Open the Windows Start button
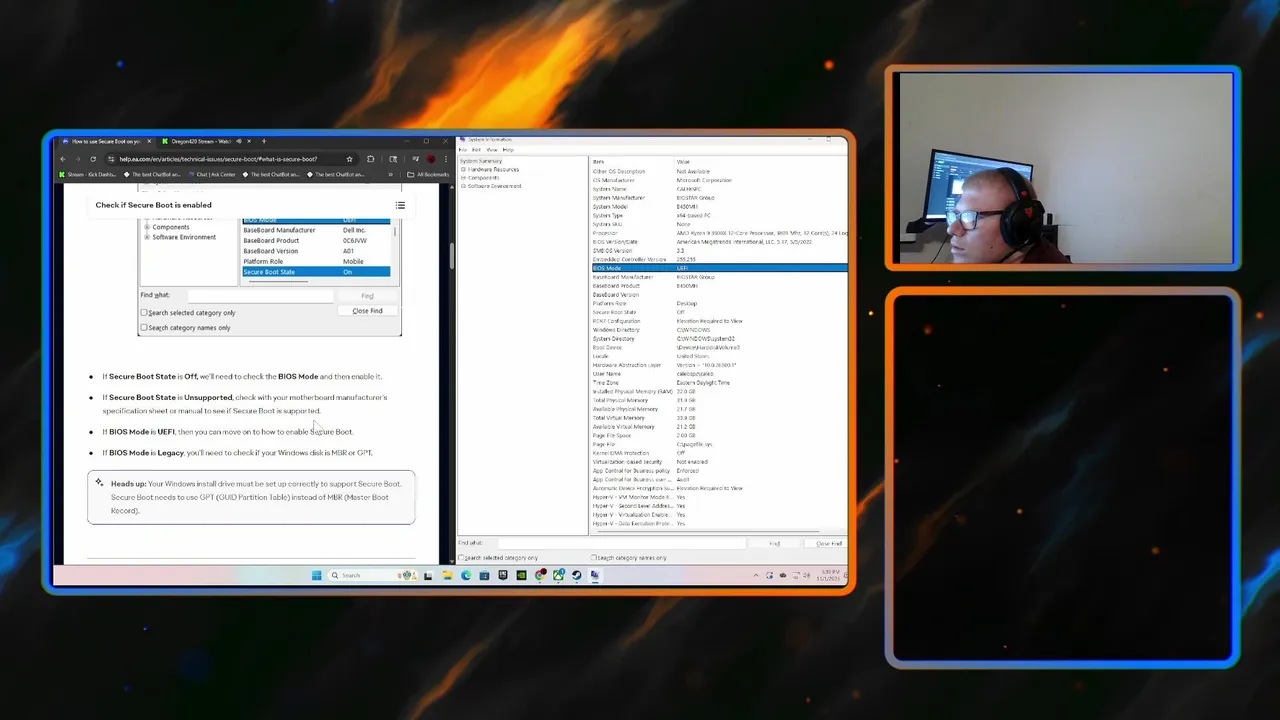1280x720 pixels. tap(316, 575)
